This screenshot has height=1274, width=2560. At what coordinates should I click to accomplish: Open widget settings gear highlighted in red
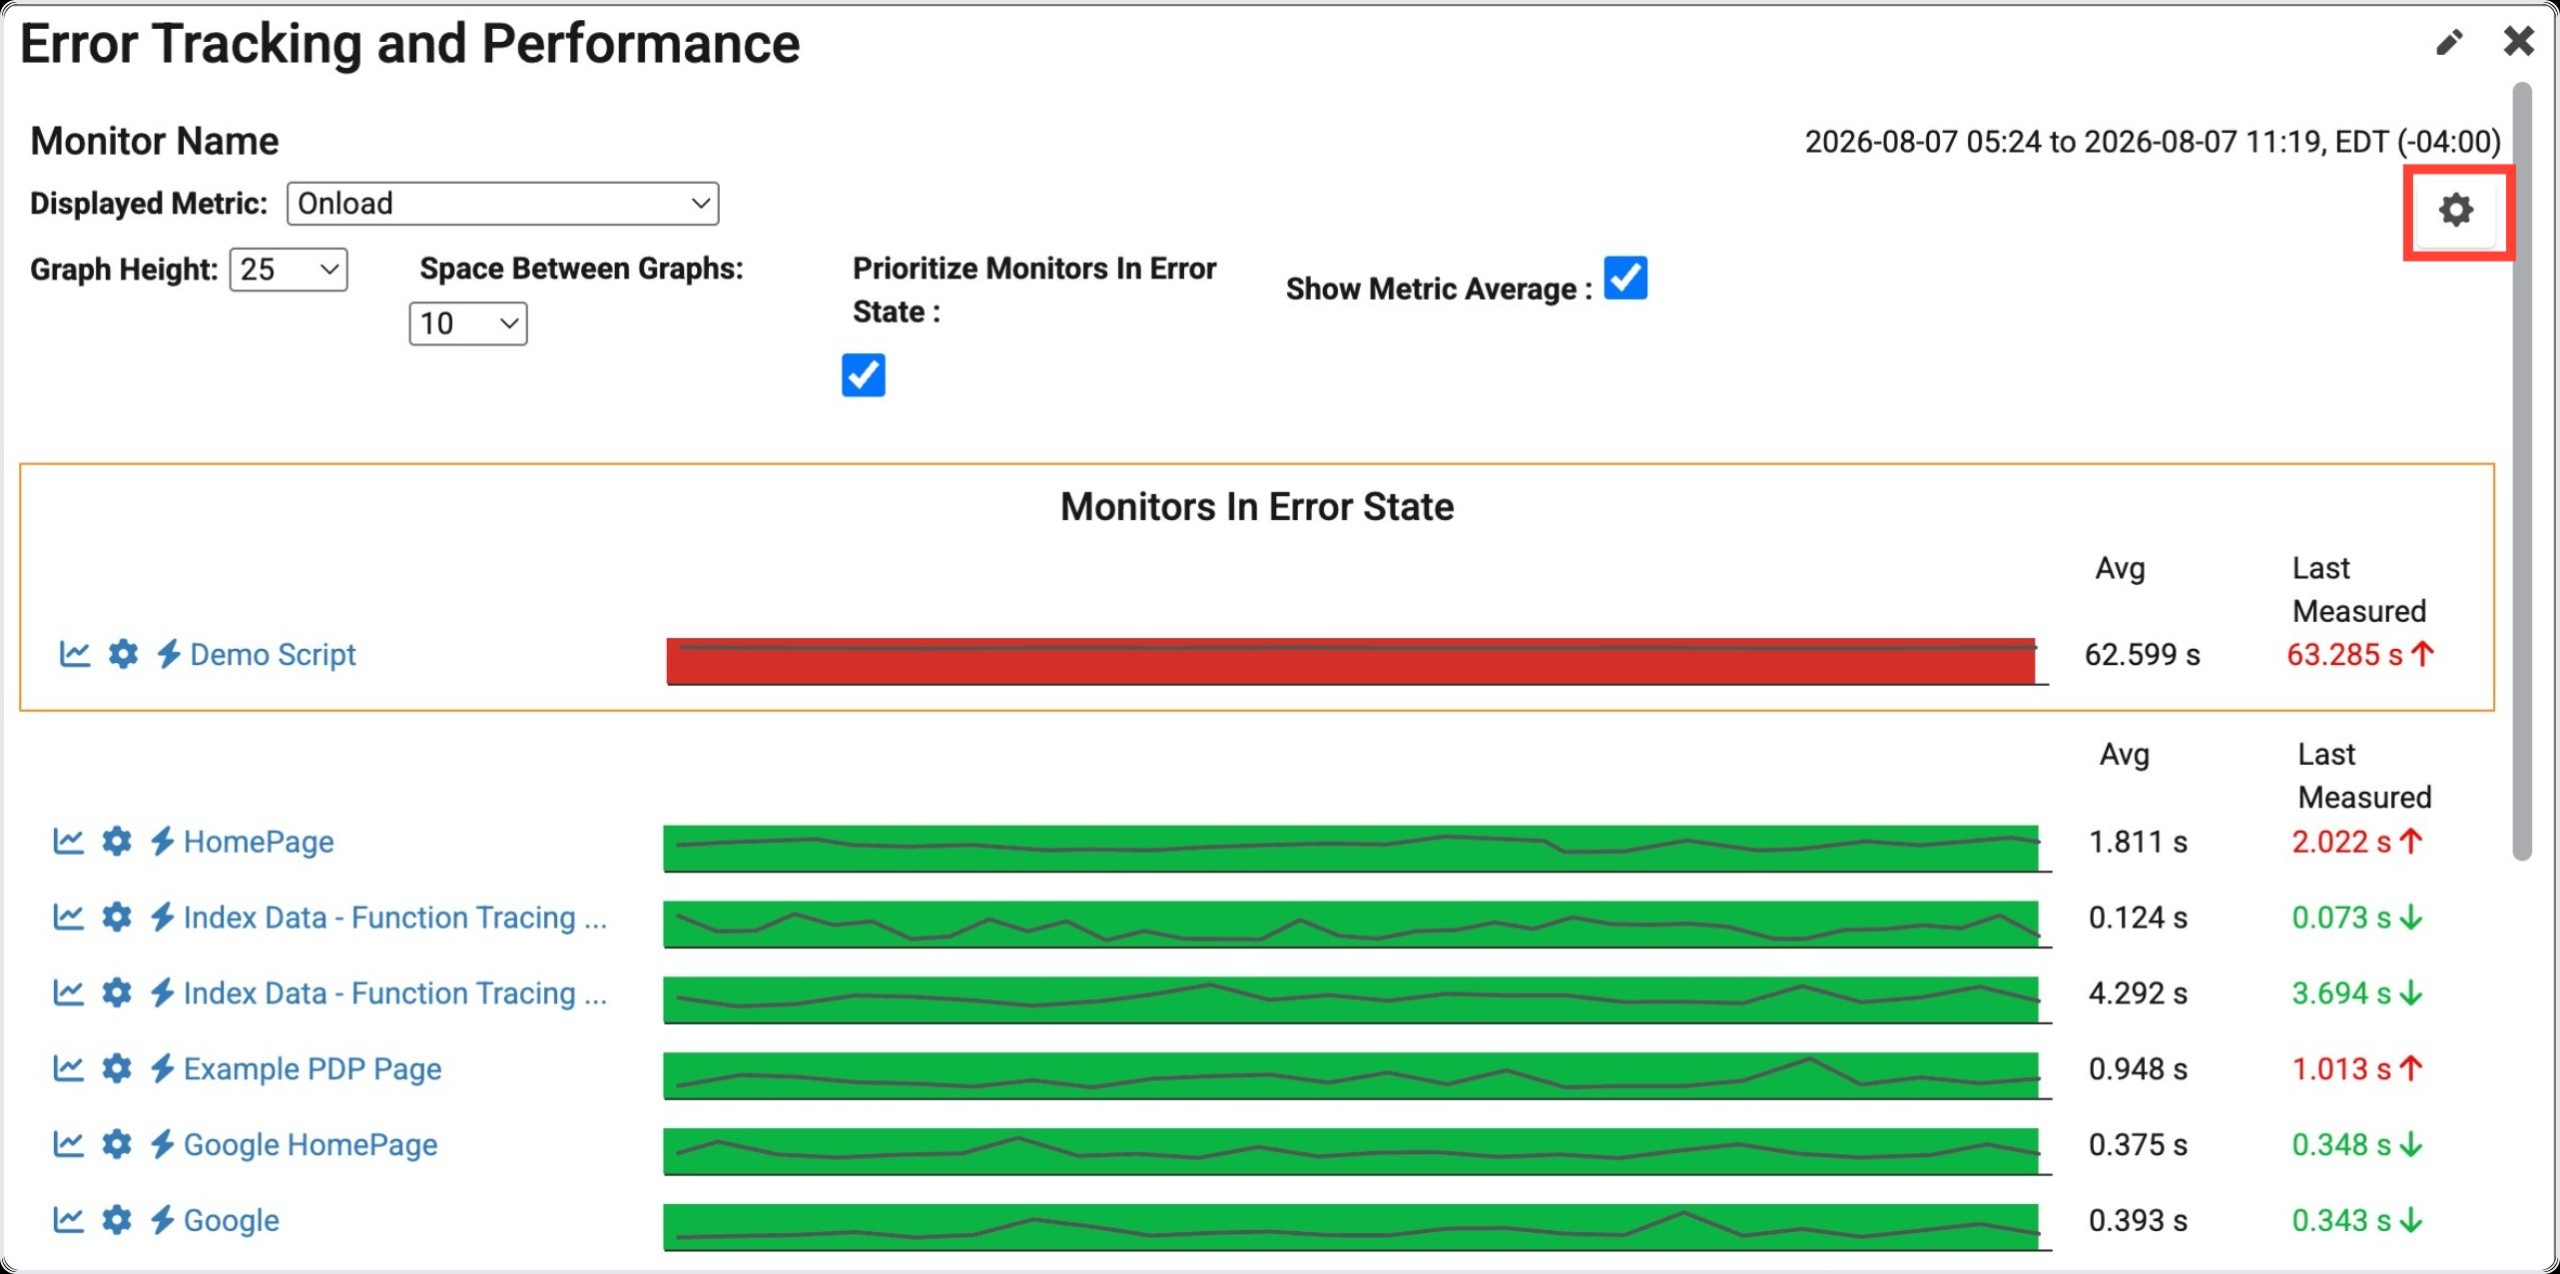(x=2456, y=211)
